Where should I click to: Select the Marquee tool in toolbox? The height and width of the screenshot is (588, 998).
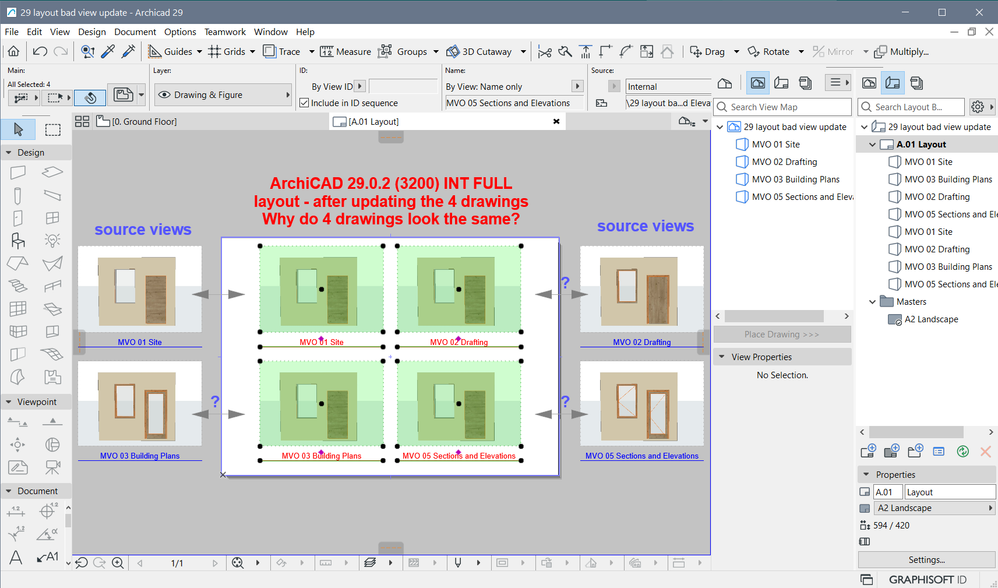coord(53,130)
